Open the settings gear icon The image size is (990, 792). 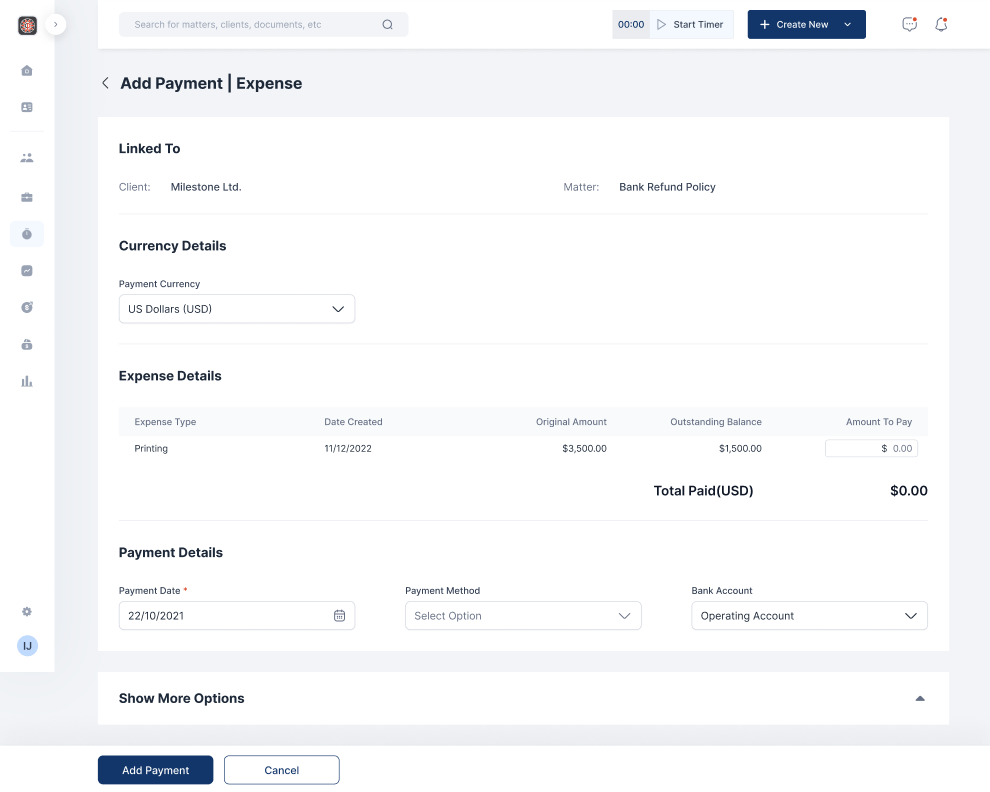[x=27, y=612]
